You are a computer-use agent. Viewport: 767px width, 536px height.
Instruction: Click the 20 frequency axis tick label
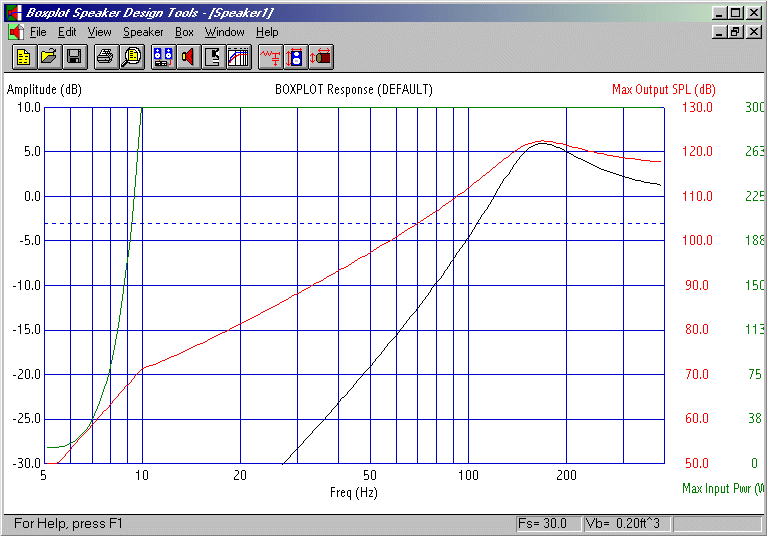coord(240,475)
